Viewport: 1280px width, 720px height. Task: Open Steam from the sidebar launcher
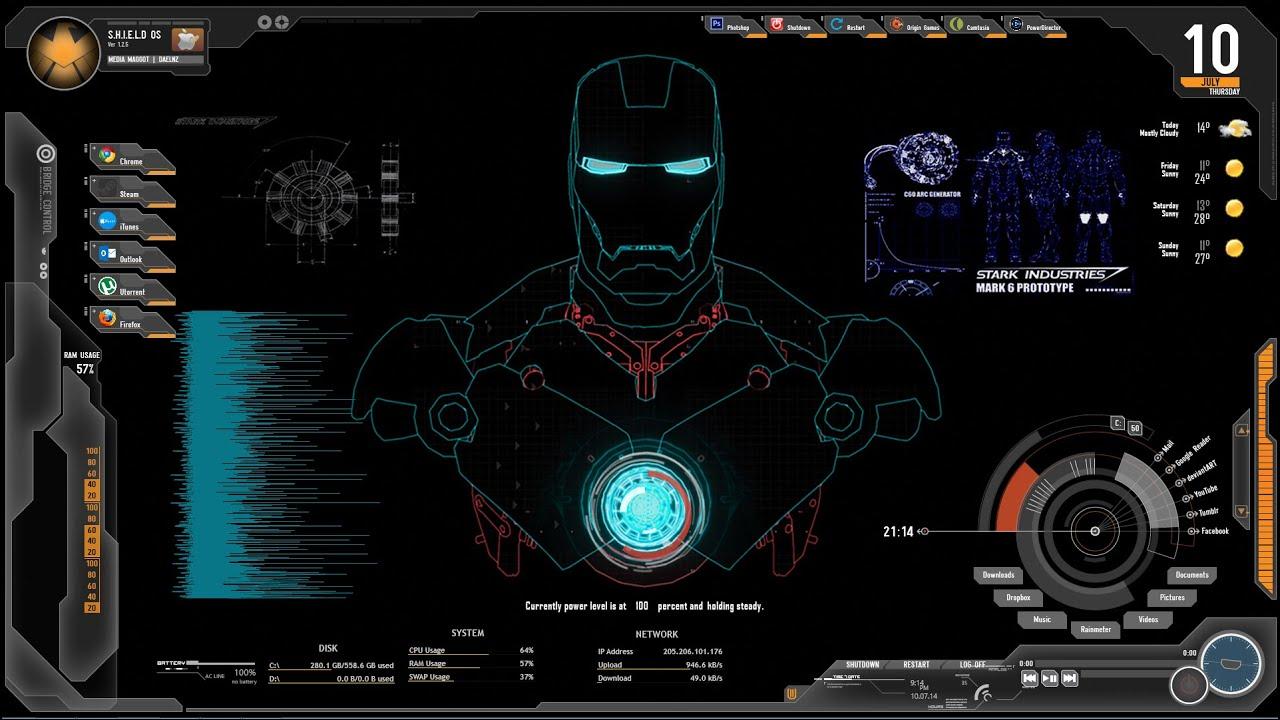[123, 193]
